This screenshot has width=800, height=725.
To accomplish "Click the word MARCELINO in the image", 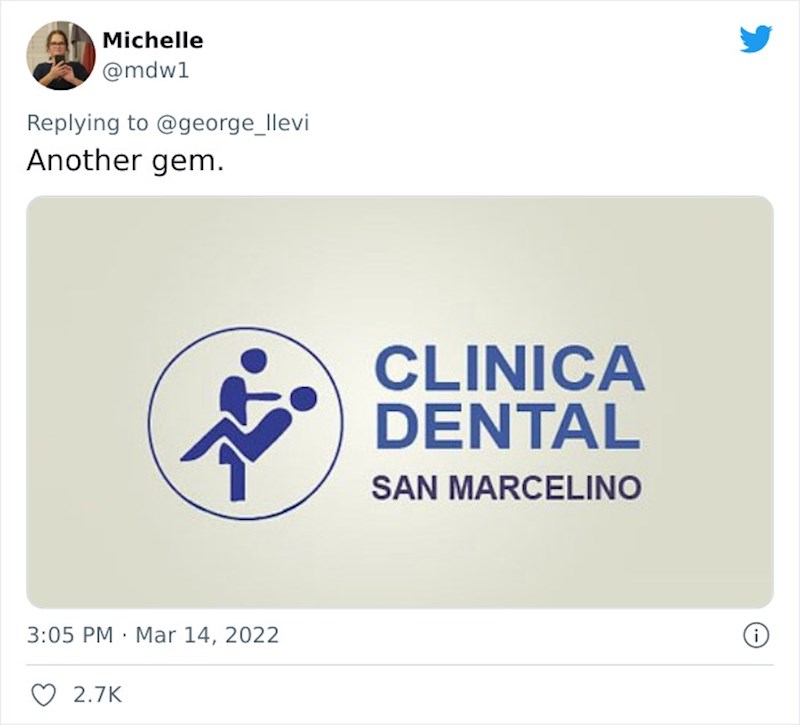I will coord(544,488).
